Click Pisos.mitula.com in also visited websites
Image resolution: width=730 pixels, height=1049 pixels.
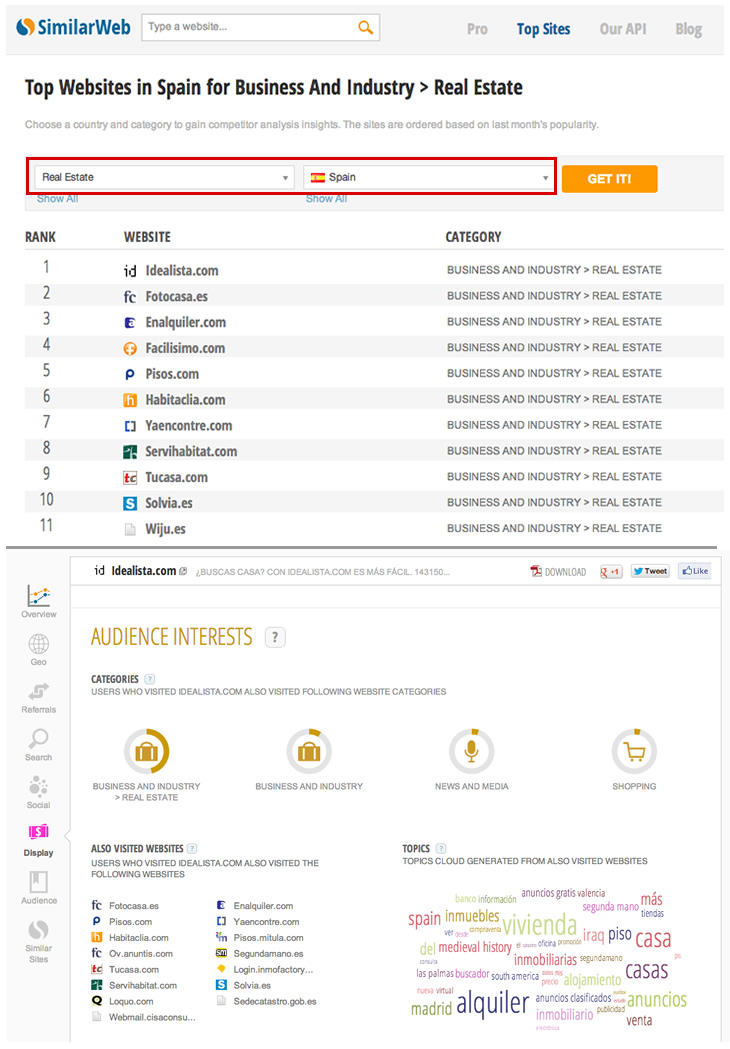click(x=268, y=937)
